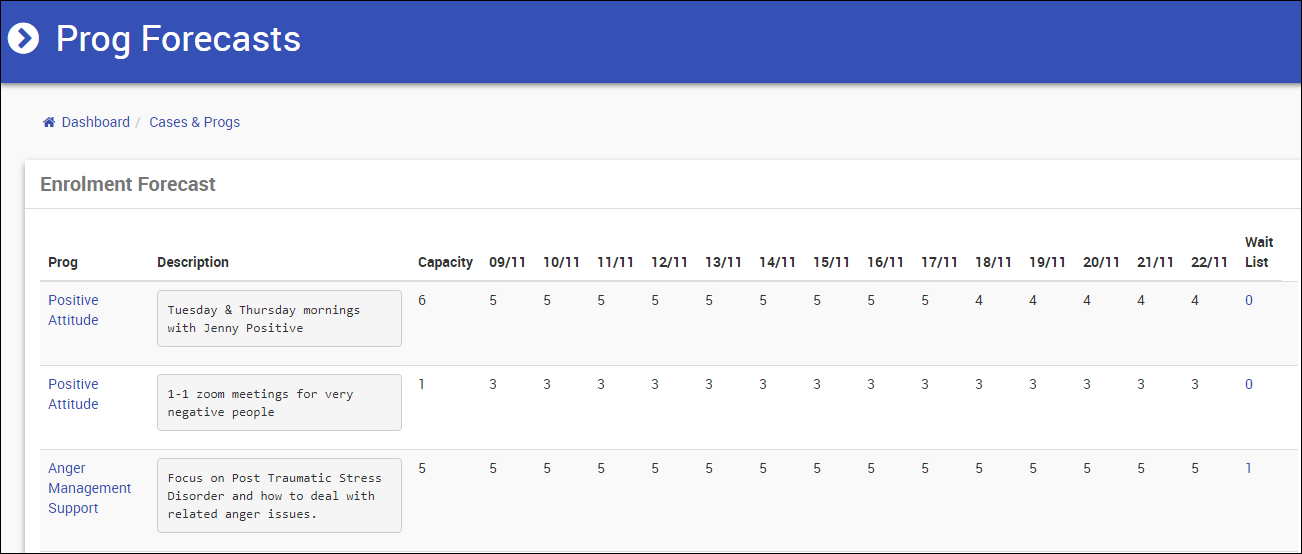Click the Post Traumatic Stress Disorder description box
Screen dimensions: 1302x554
pos(279,495)
